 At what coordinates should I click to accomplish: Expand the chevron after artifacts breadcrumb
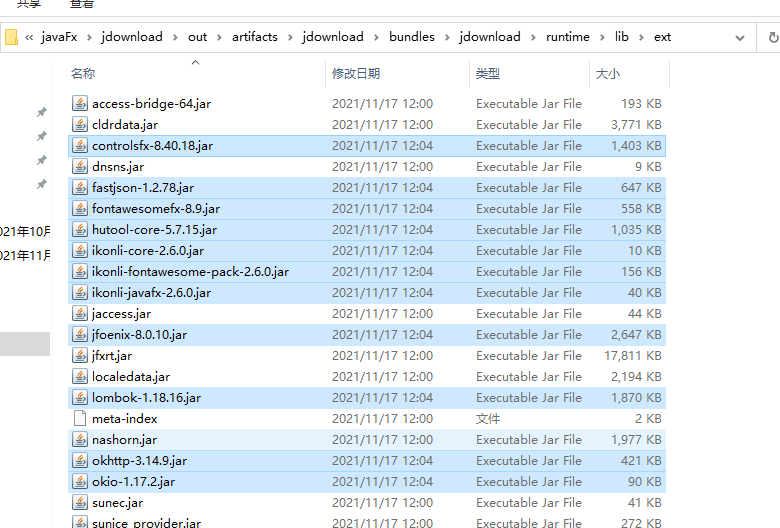click(290, 37)
